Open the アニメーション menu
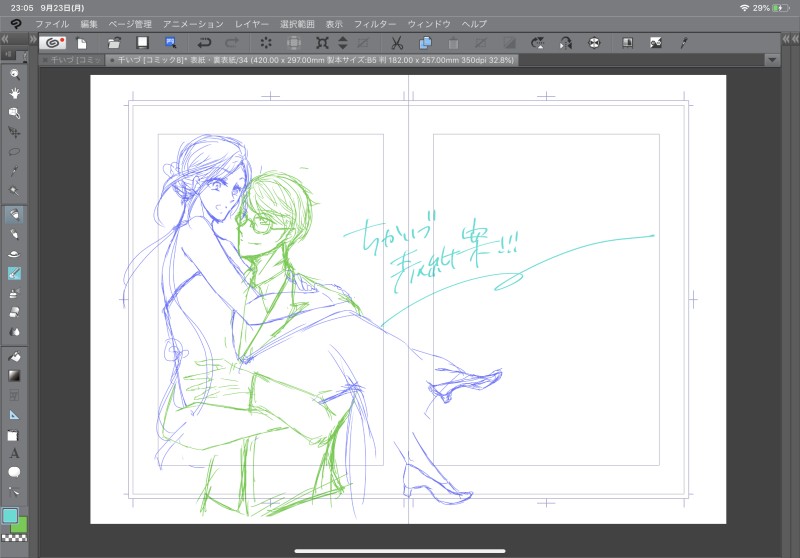Screen dimensions: 800x558 (193, 24)
